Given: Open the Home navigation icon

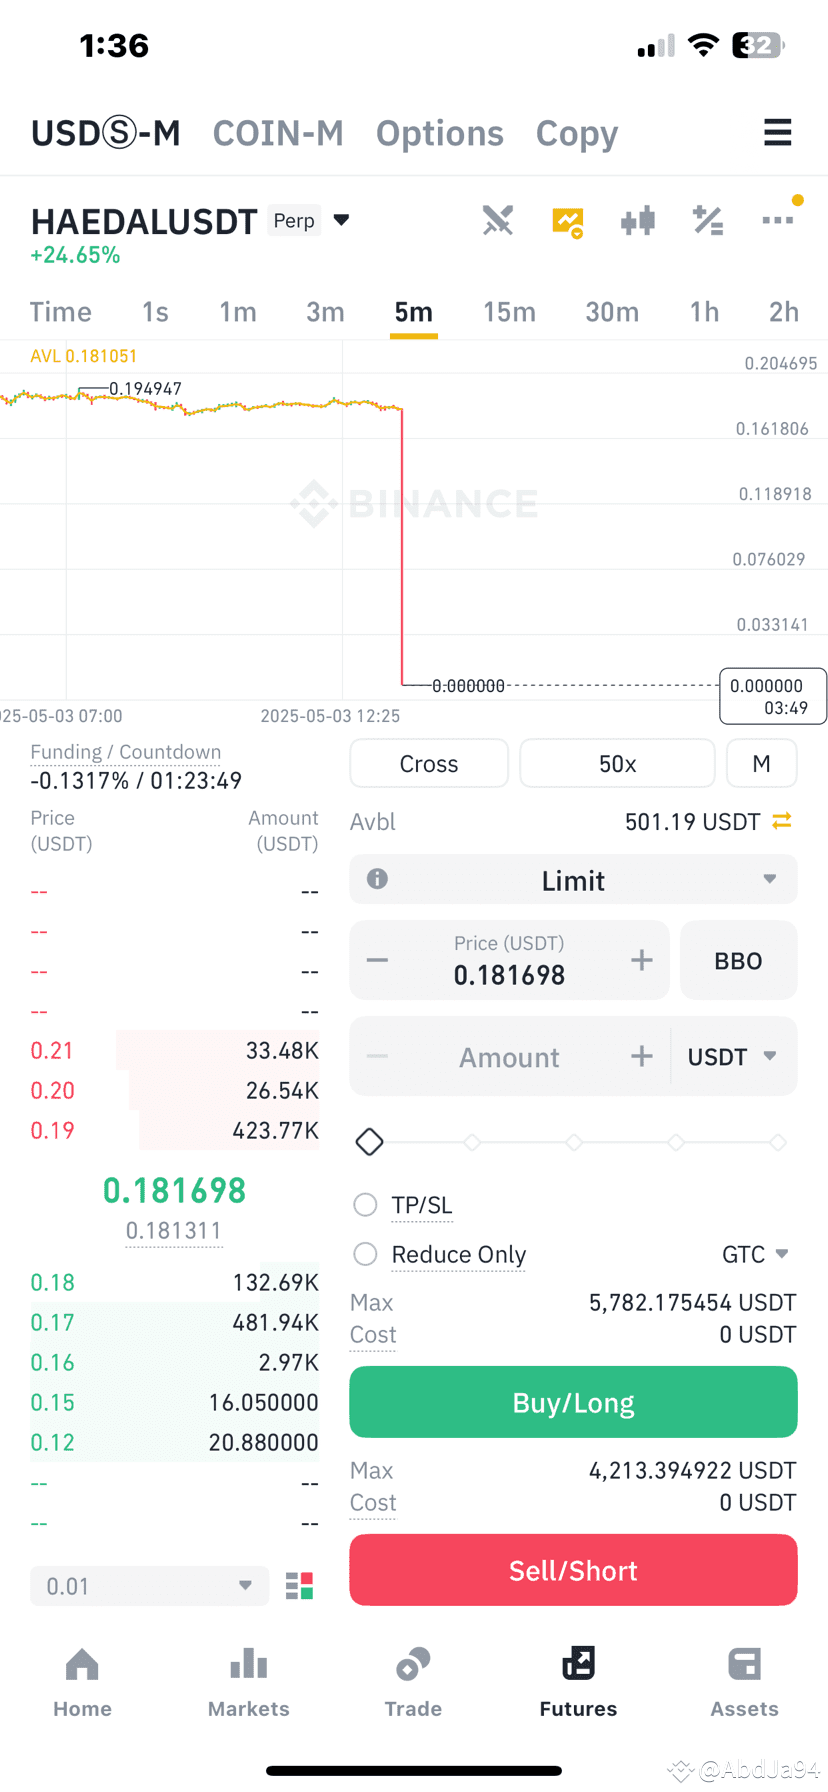Looking at the screenshot, I should (82, 1684).
